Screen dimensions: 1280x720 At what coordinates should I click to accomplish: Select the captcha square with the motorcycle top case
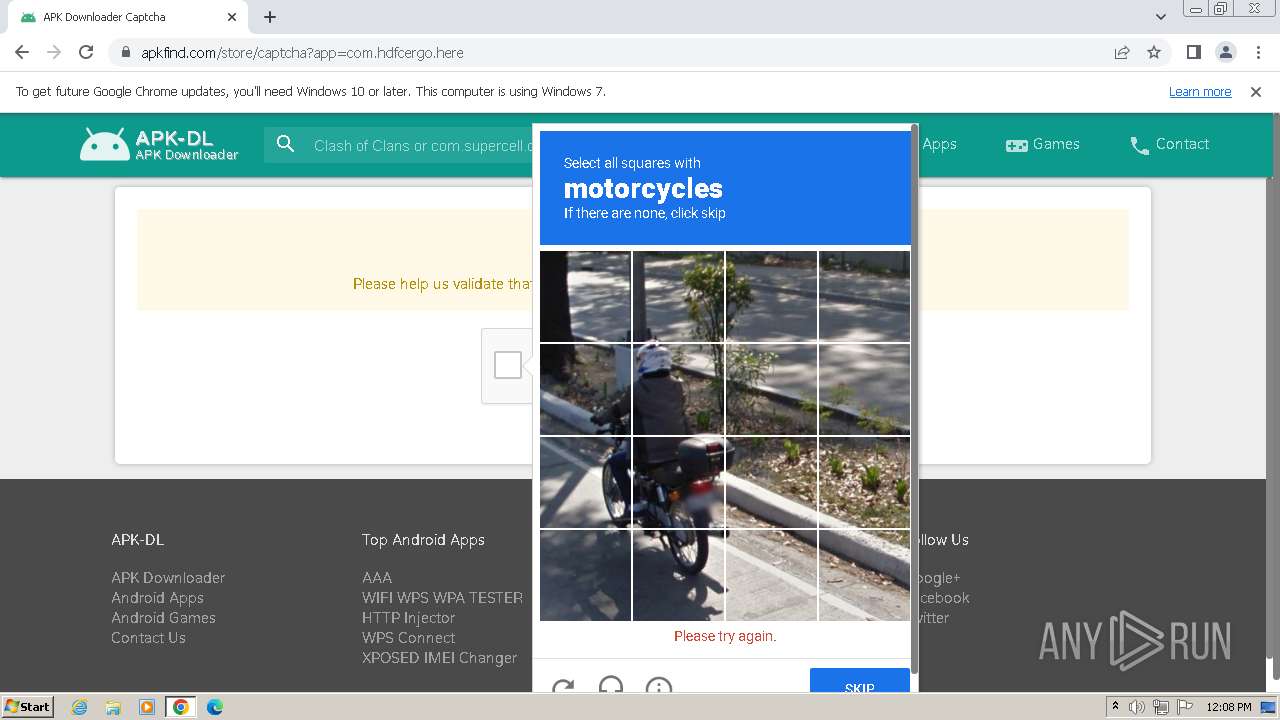click(678, 482)
